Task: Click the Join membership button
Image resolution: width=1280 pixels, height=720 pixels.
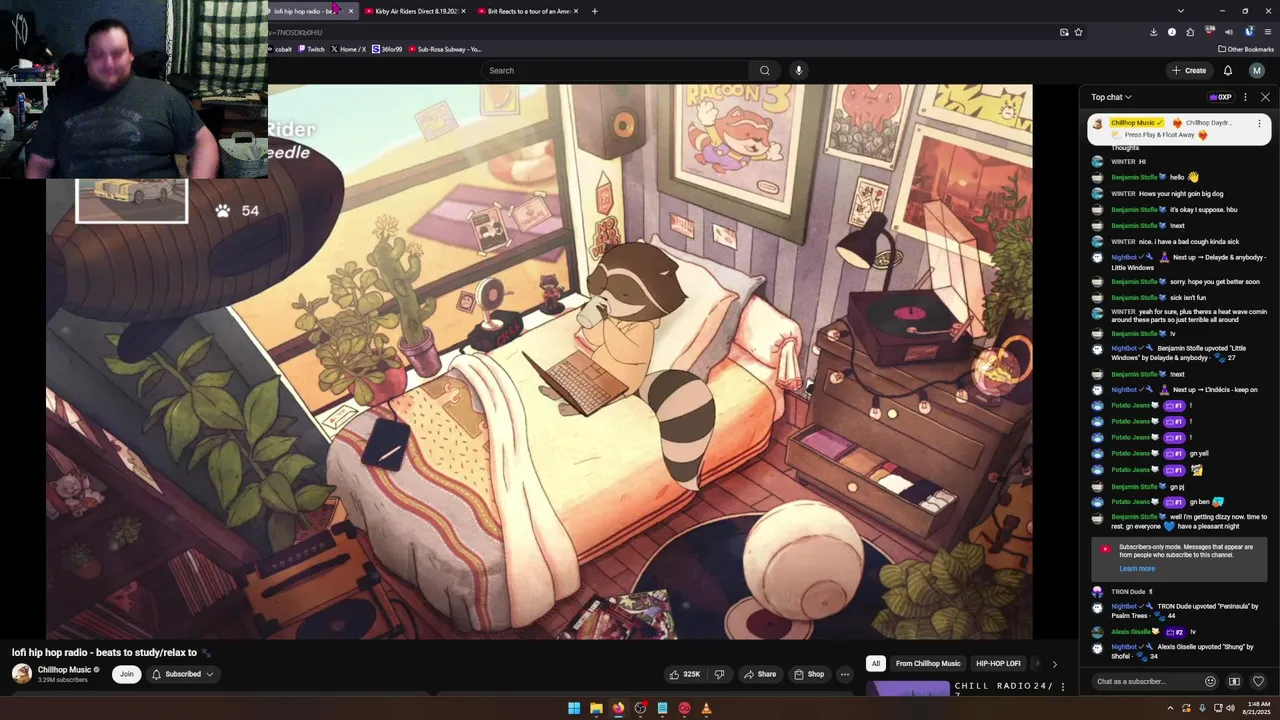Action: tap(126, 674)
